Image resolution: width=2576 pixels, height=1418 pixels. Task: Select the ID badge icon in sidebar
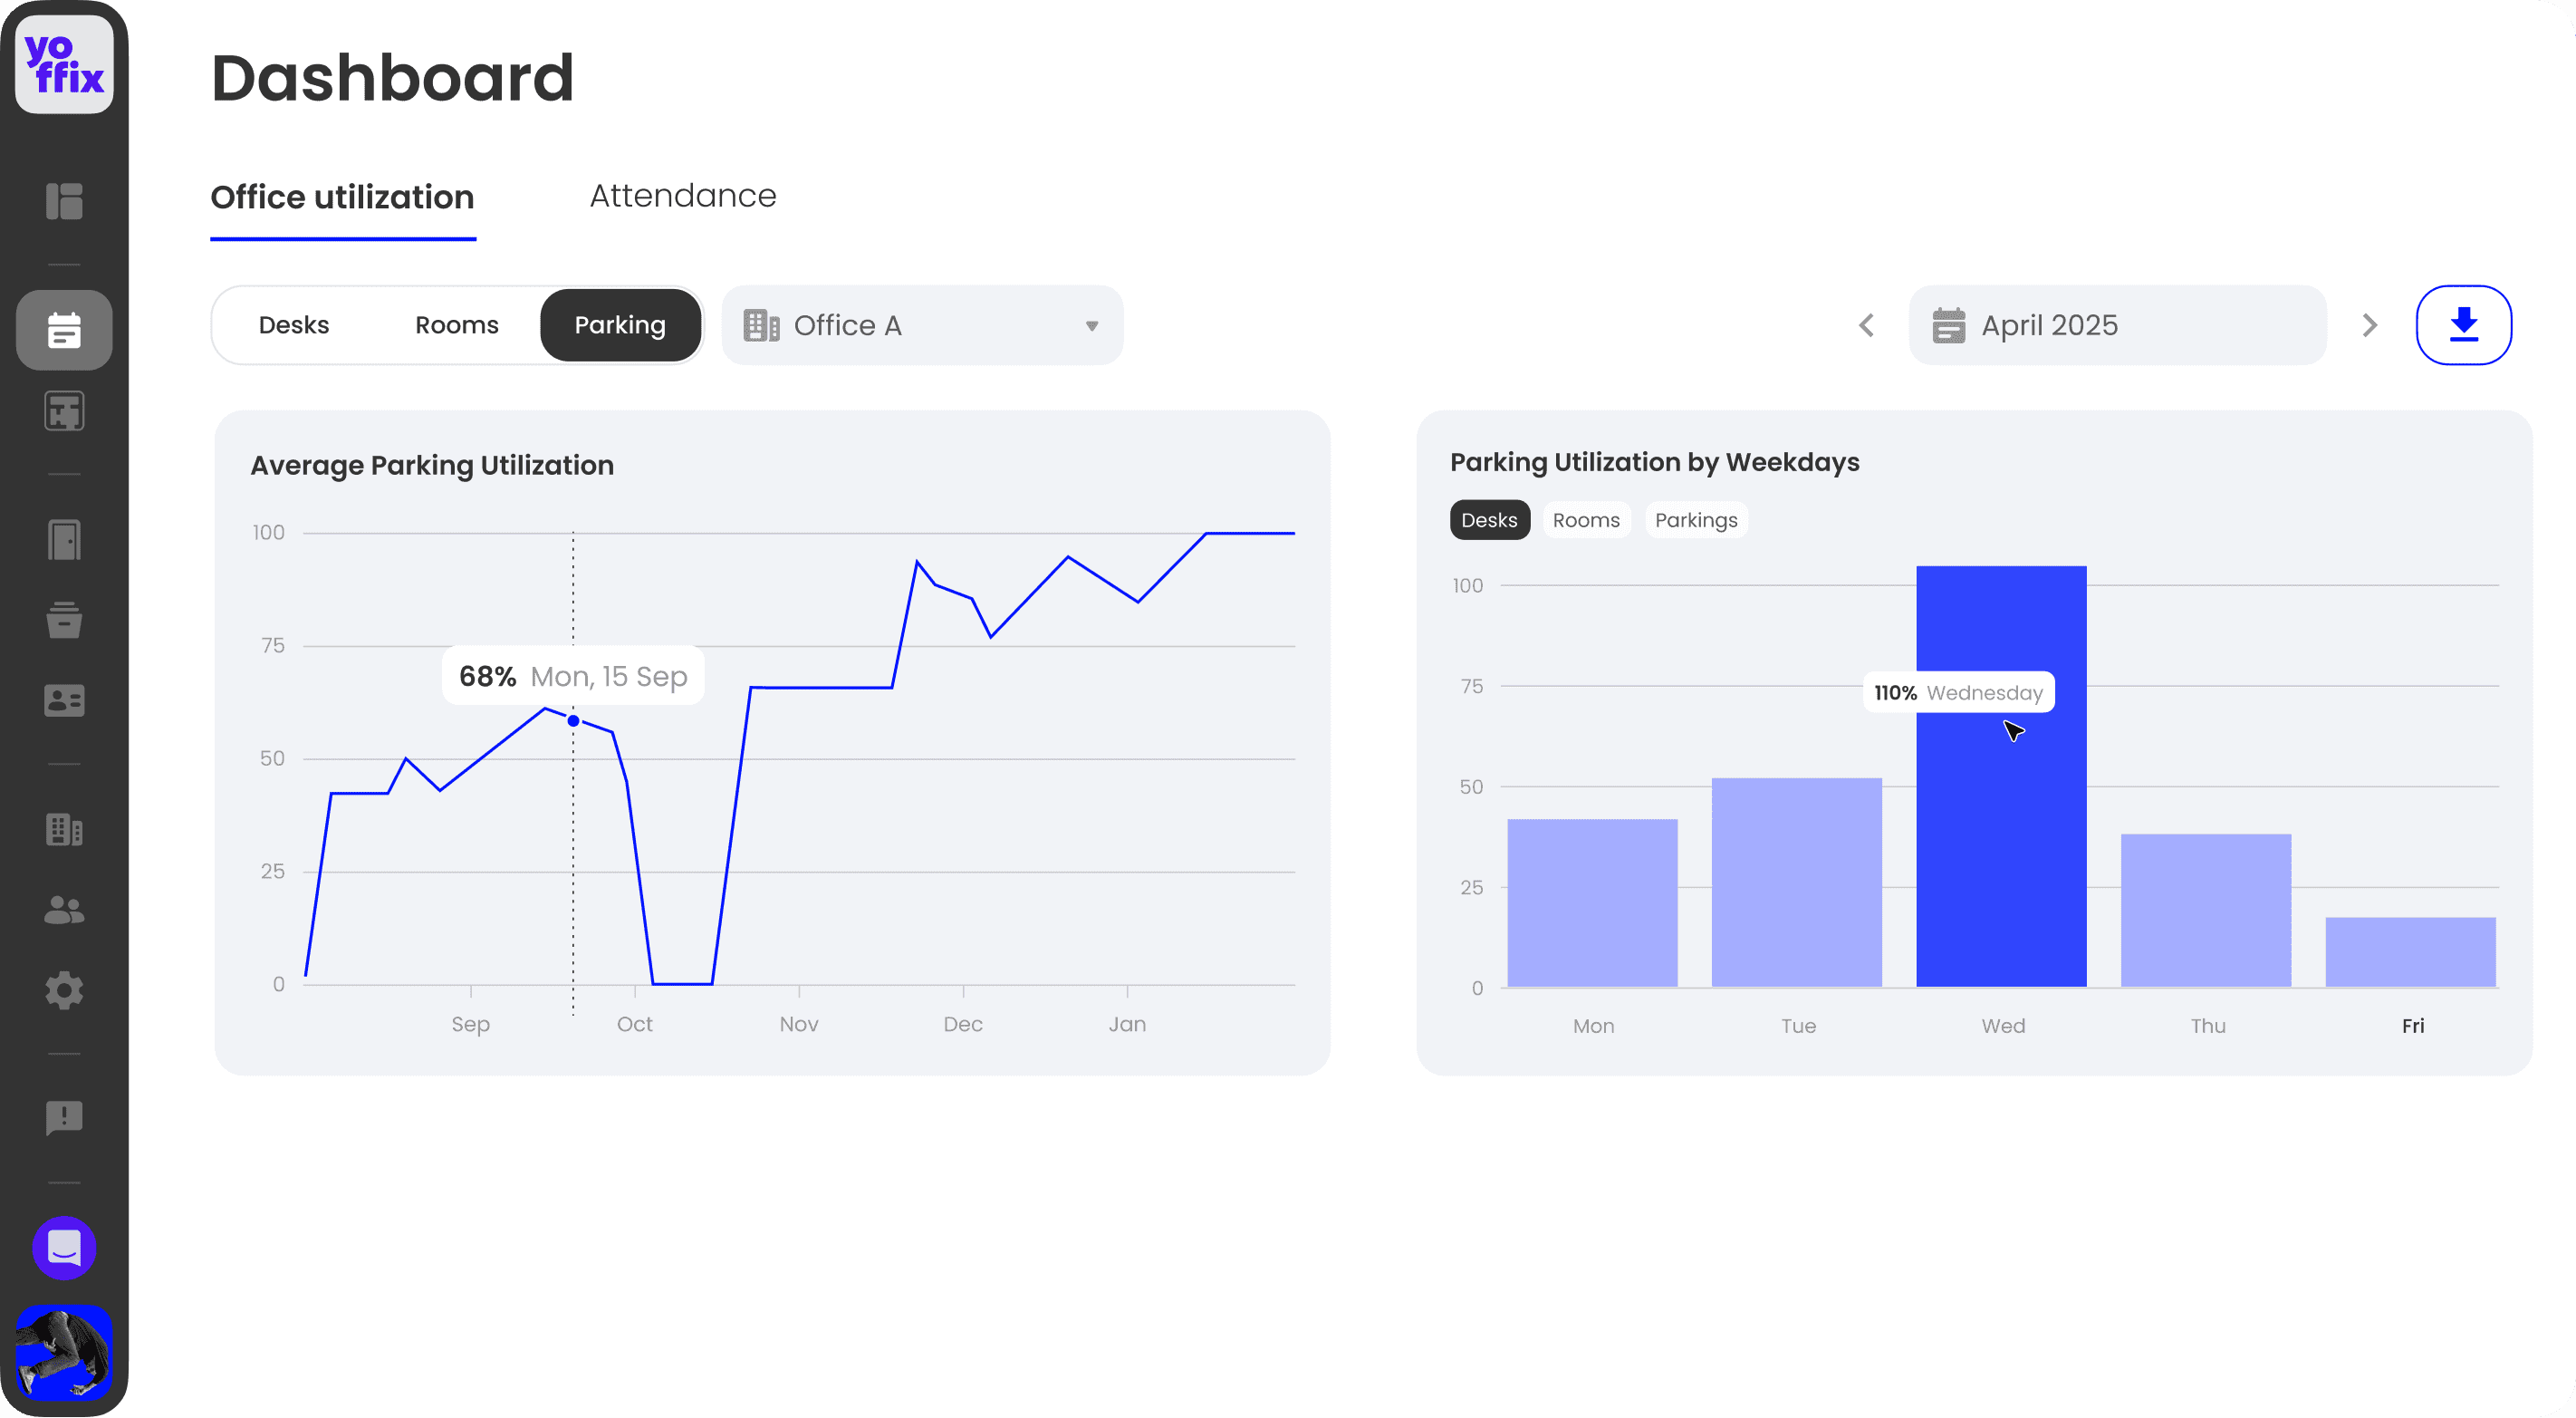pos(64,700)
